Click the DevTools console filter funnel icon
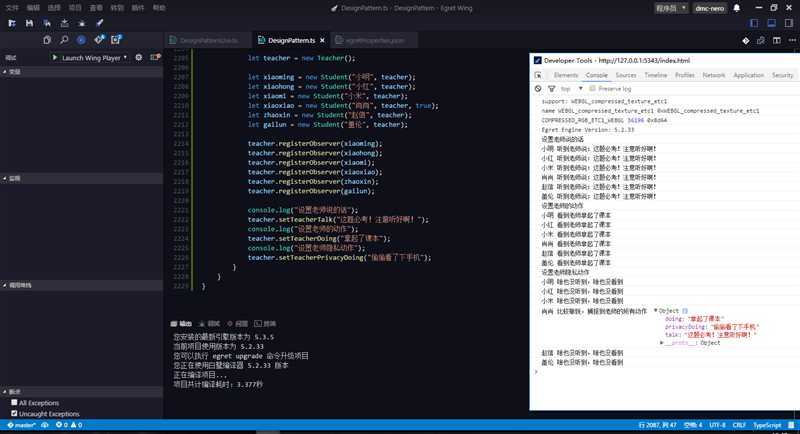Image resolution: width=800 pixels, height=434 pixels. (x=552, y=89)
